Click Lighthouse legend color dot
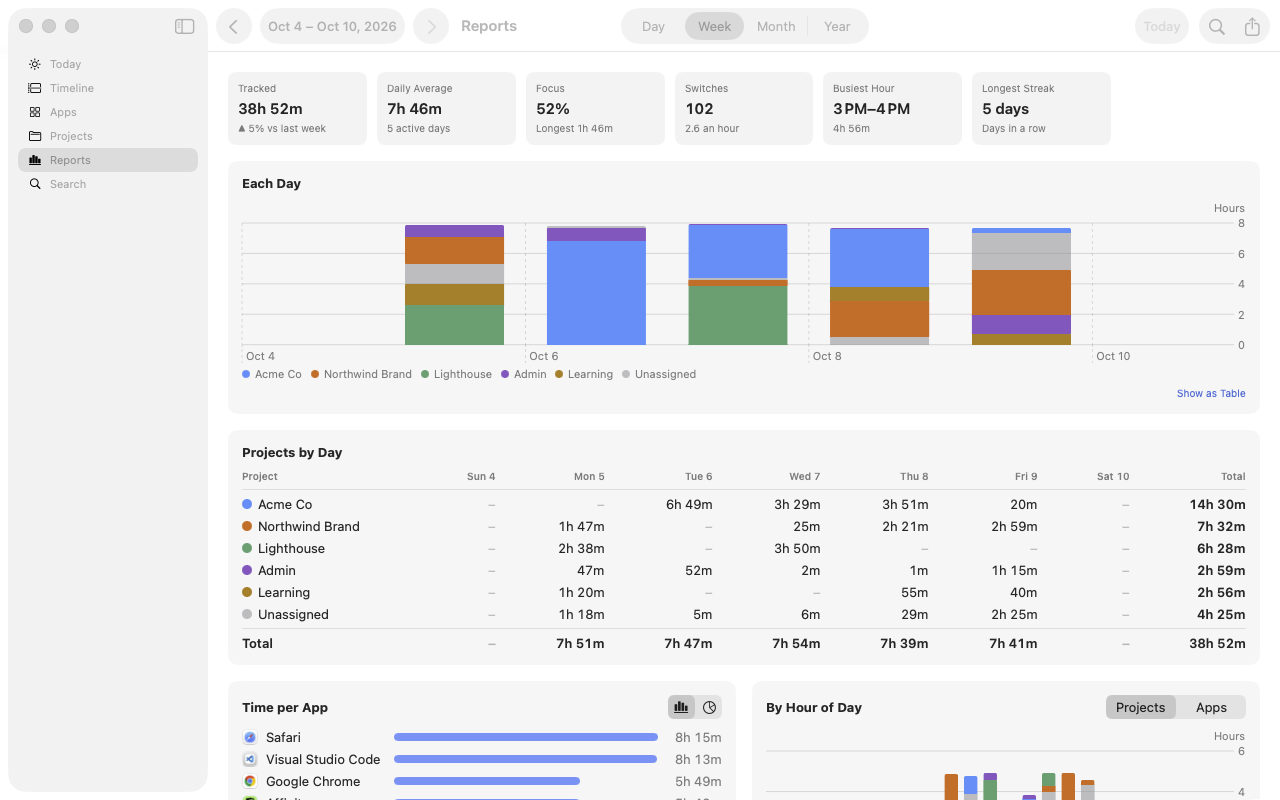This screenshot has height=800, width=1280. [425, 374]
